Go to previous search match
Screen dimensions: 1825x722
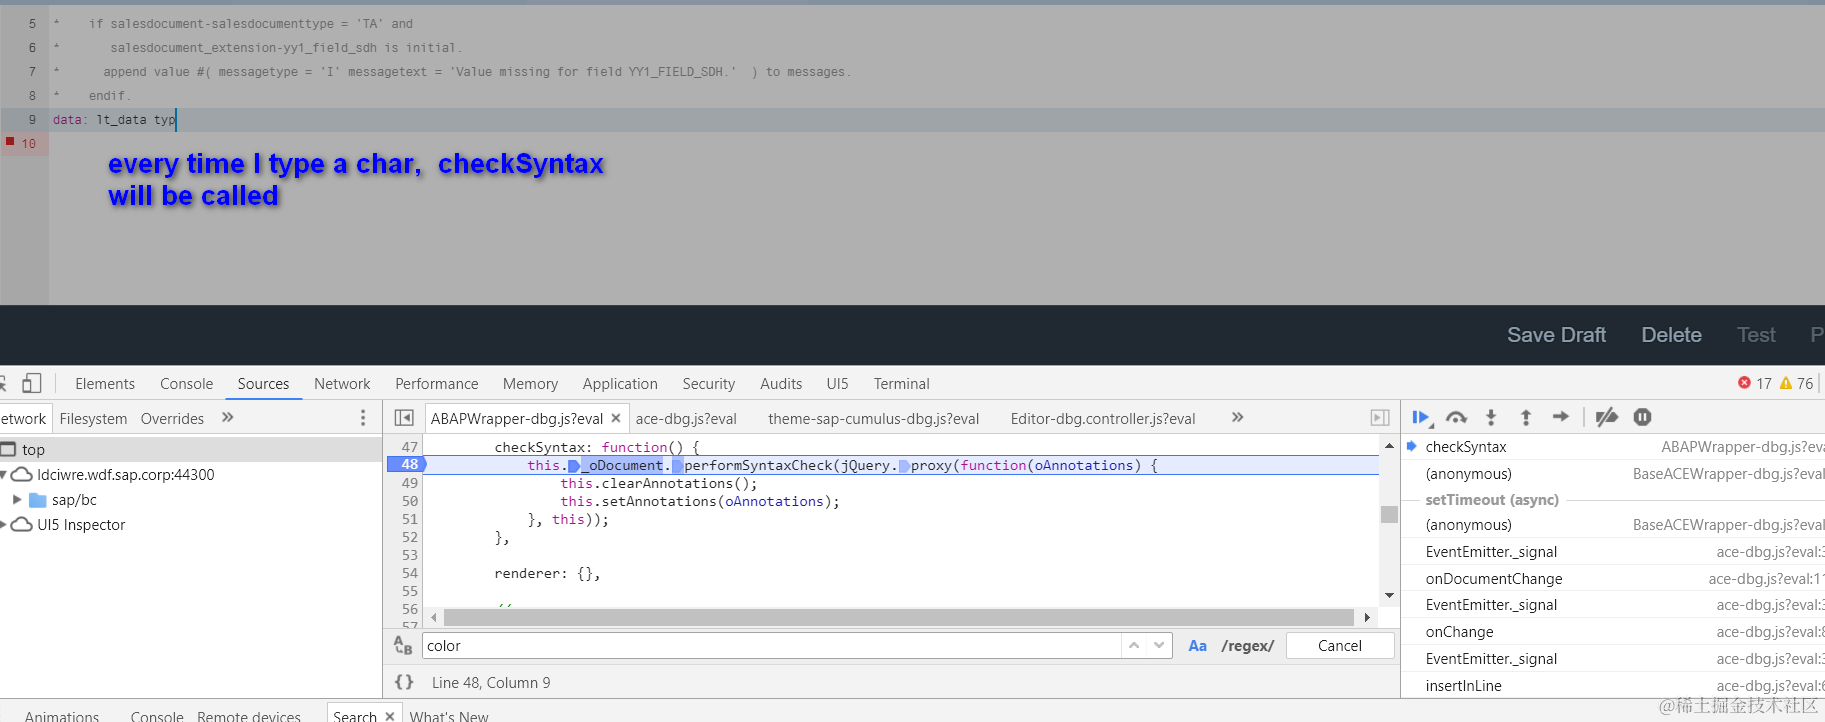pyautogui.click(x=1134, y=646)
